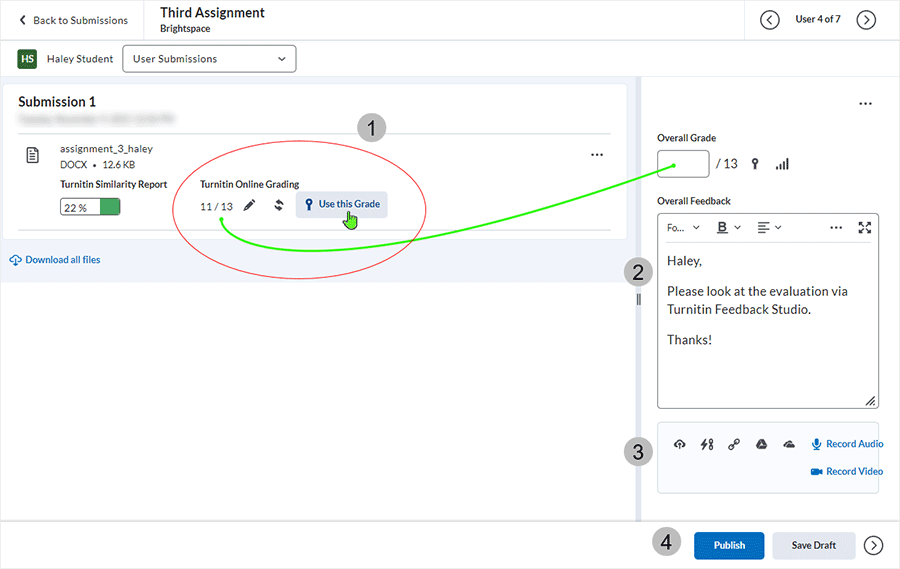This screenshot has width=900, height=569.
Task: Click the Submission 1 heading
Action: (x=57, y=102)
